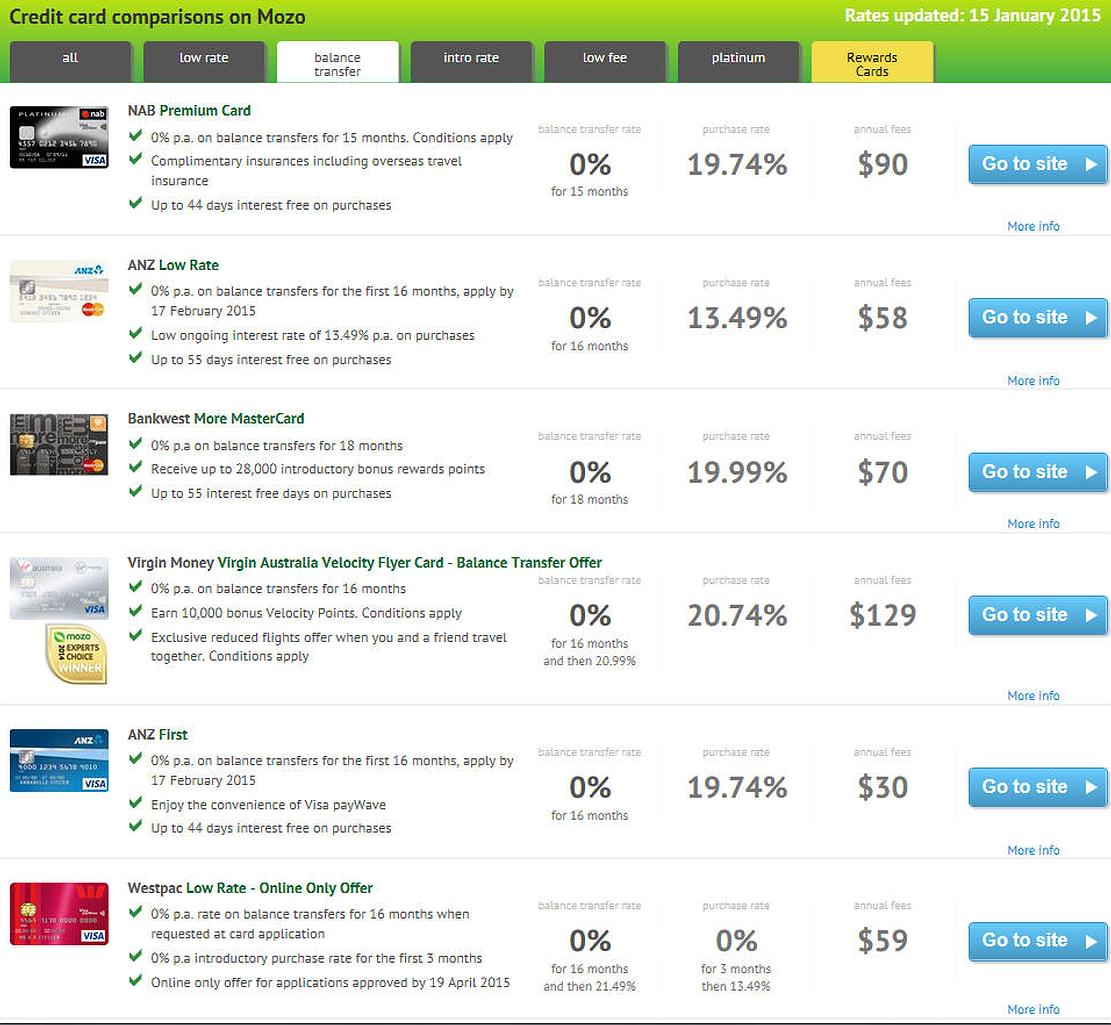The width and height of the screenshot is (1111, 1025).
Task: Open the ANZ First title link
Action: coord(157,735)
